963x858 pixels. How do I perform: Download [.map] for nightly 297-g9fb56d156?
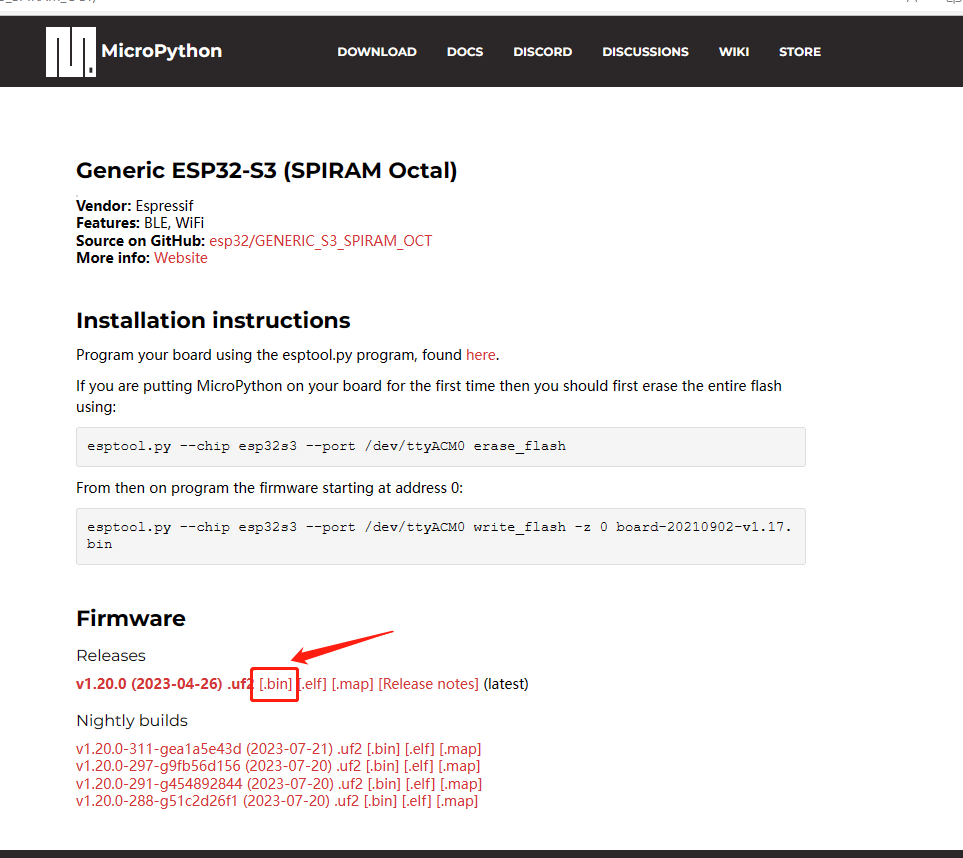point(459,766)
